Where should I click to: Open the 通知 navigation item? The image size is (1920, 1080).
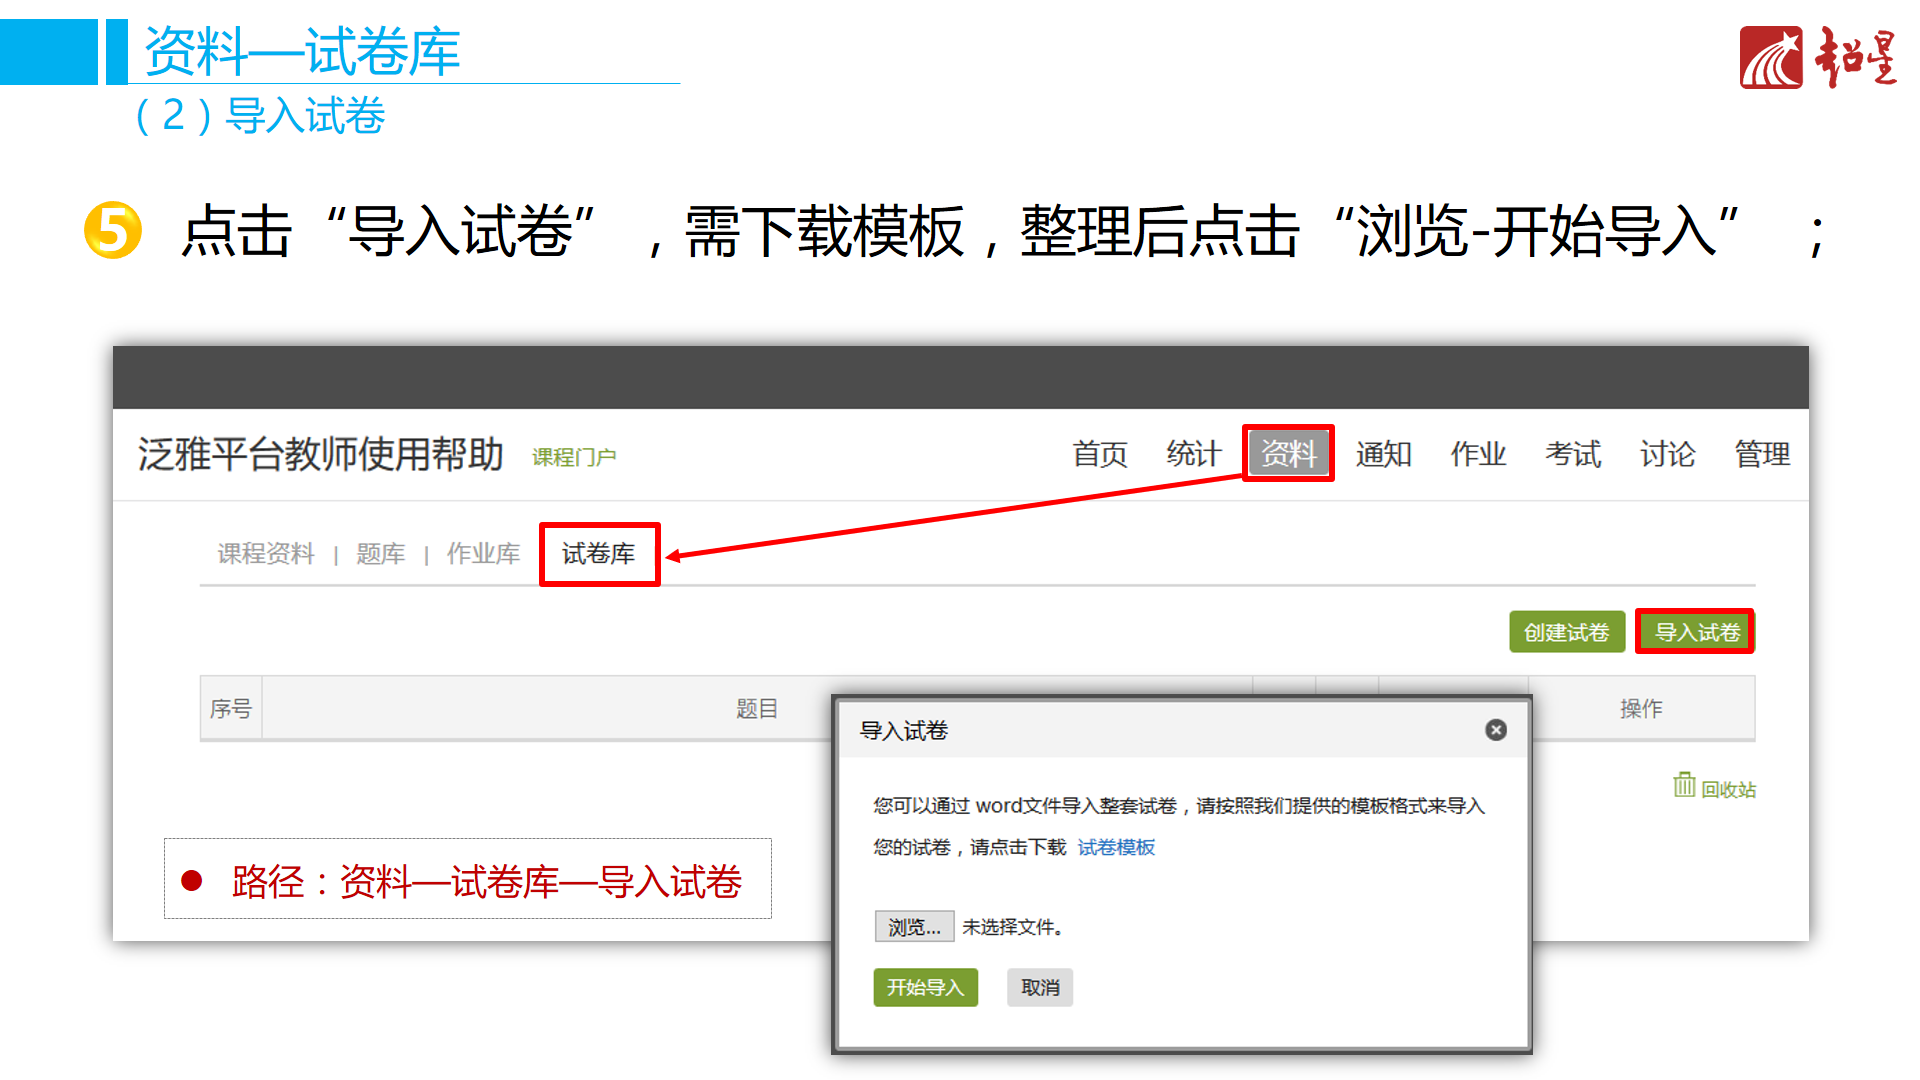click(x=1383, y=455)
